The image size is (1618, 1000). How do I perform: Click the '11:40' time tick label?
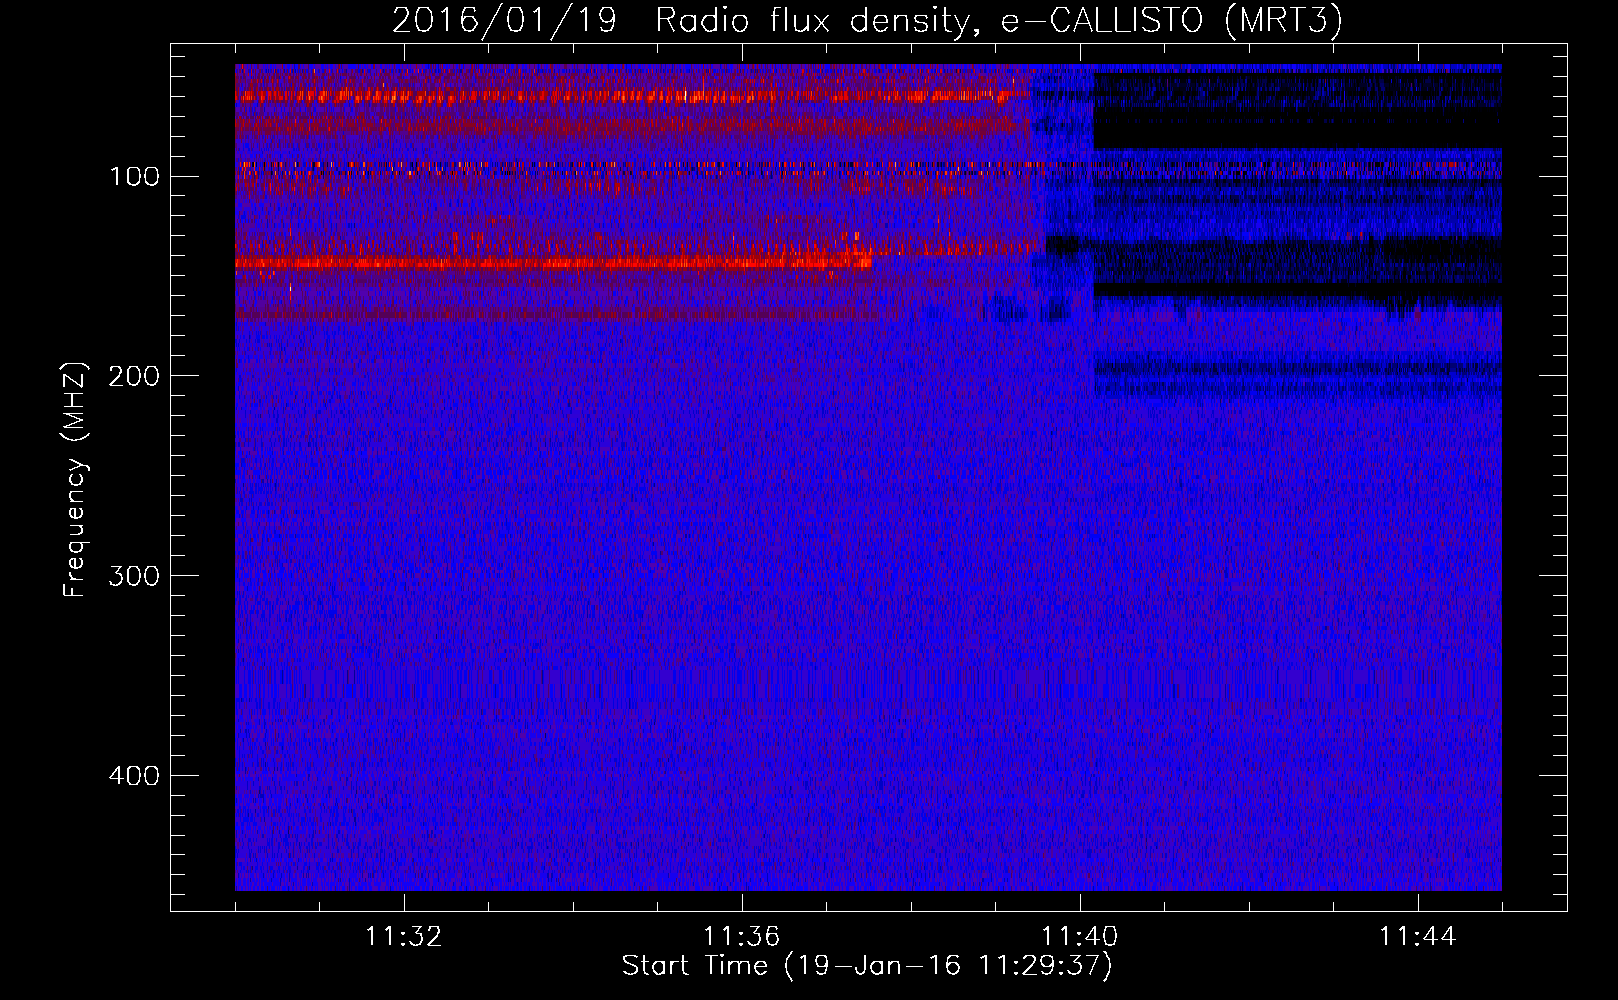click(x=1080, y=937)
